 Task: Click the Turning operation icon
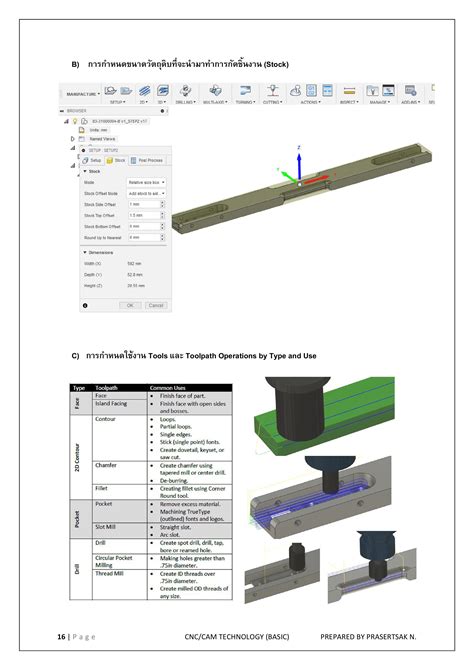click(245, 91)
